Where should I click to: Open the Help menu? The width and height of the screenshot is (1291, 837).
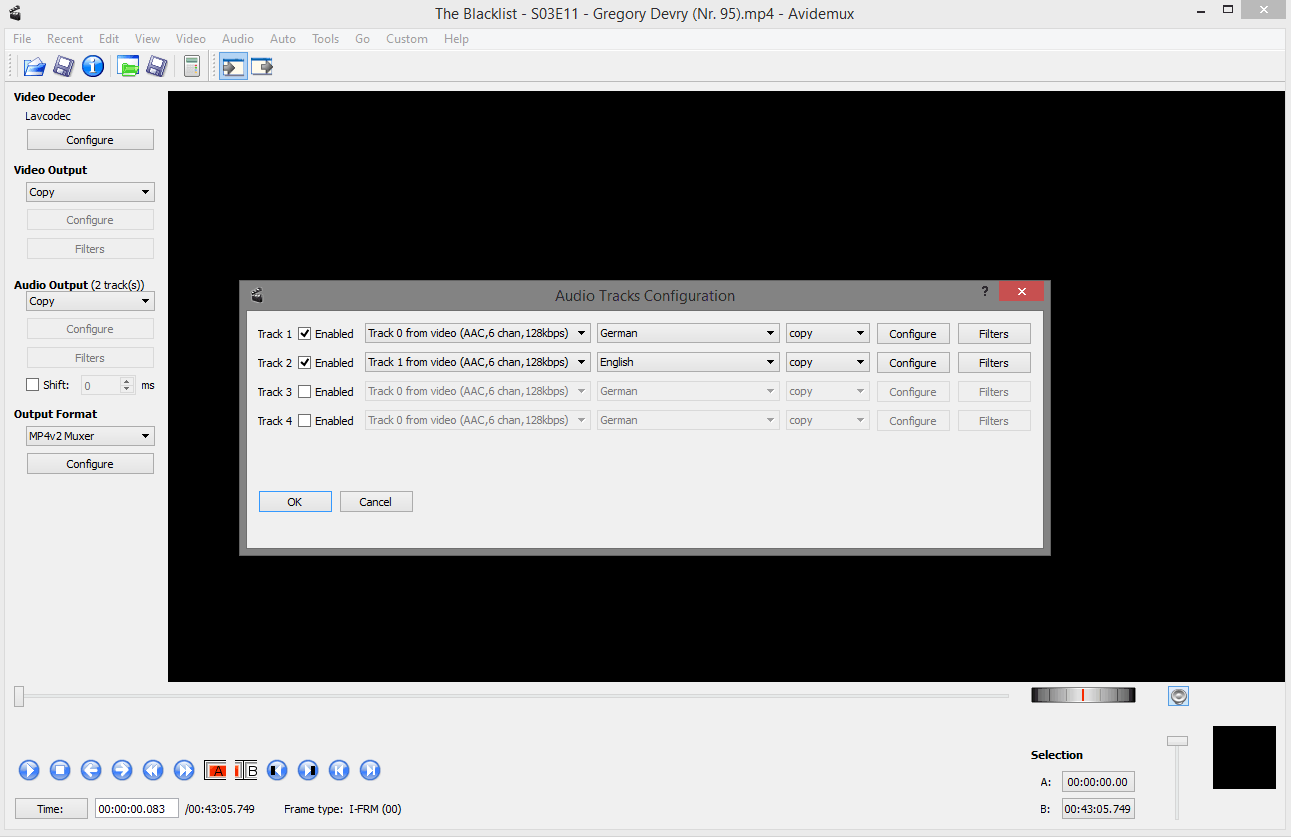456,39
